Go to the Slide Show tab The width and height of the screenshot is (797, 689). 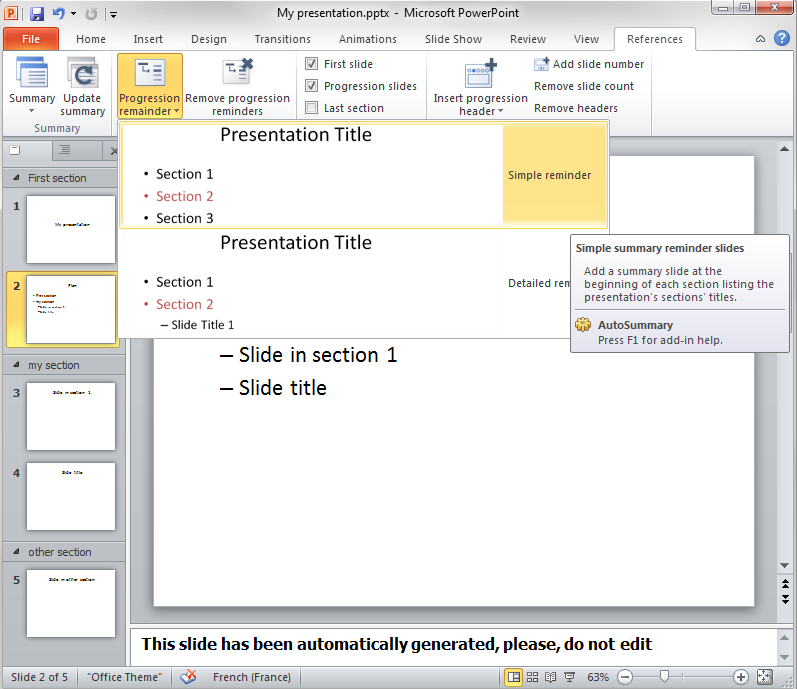(x=453, y=39)
